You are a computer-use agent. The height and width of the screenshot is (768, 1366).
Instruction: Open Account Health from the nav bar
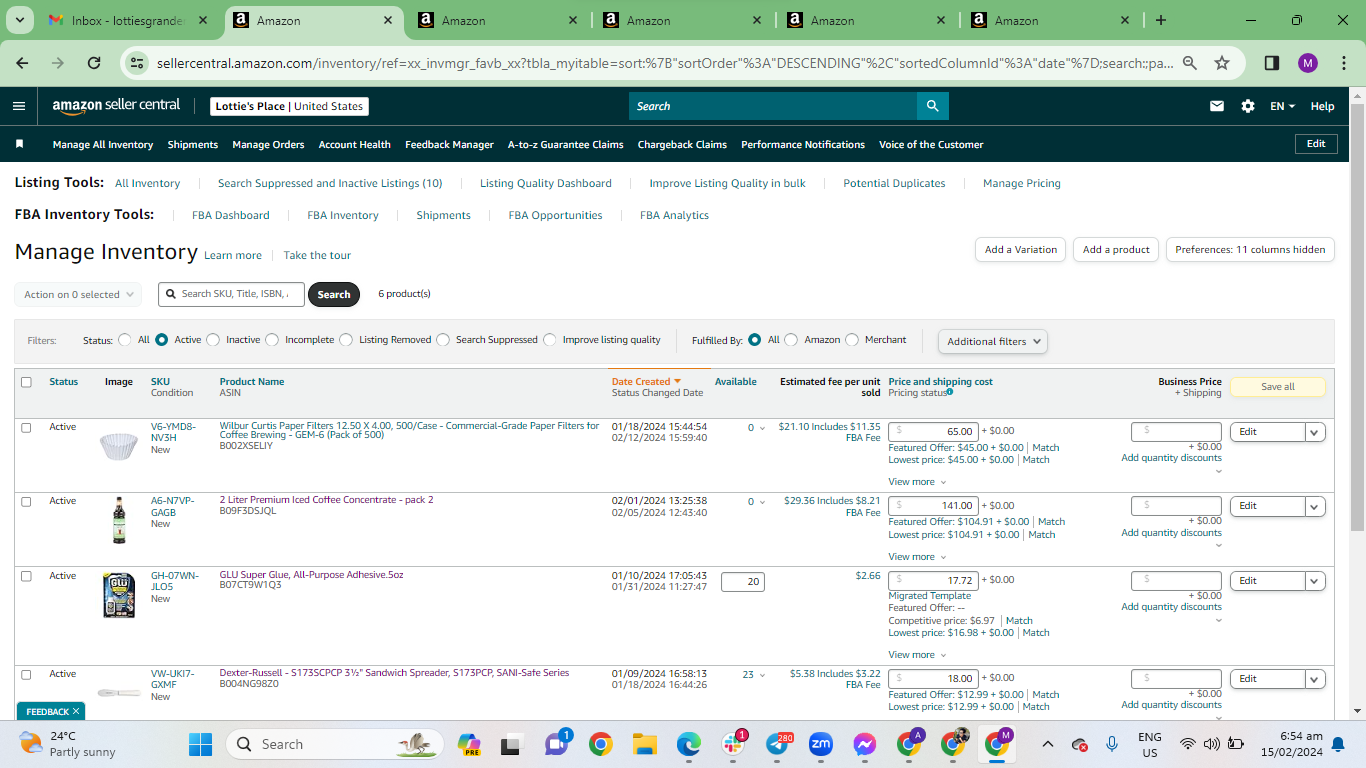click(355, 145)
